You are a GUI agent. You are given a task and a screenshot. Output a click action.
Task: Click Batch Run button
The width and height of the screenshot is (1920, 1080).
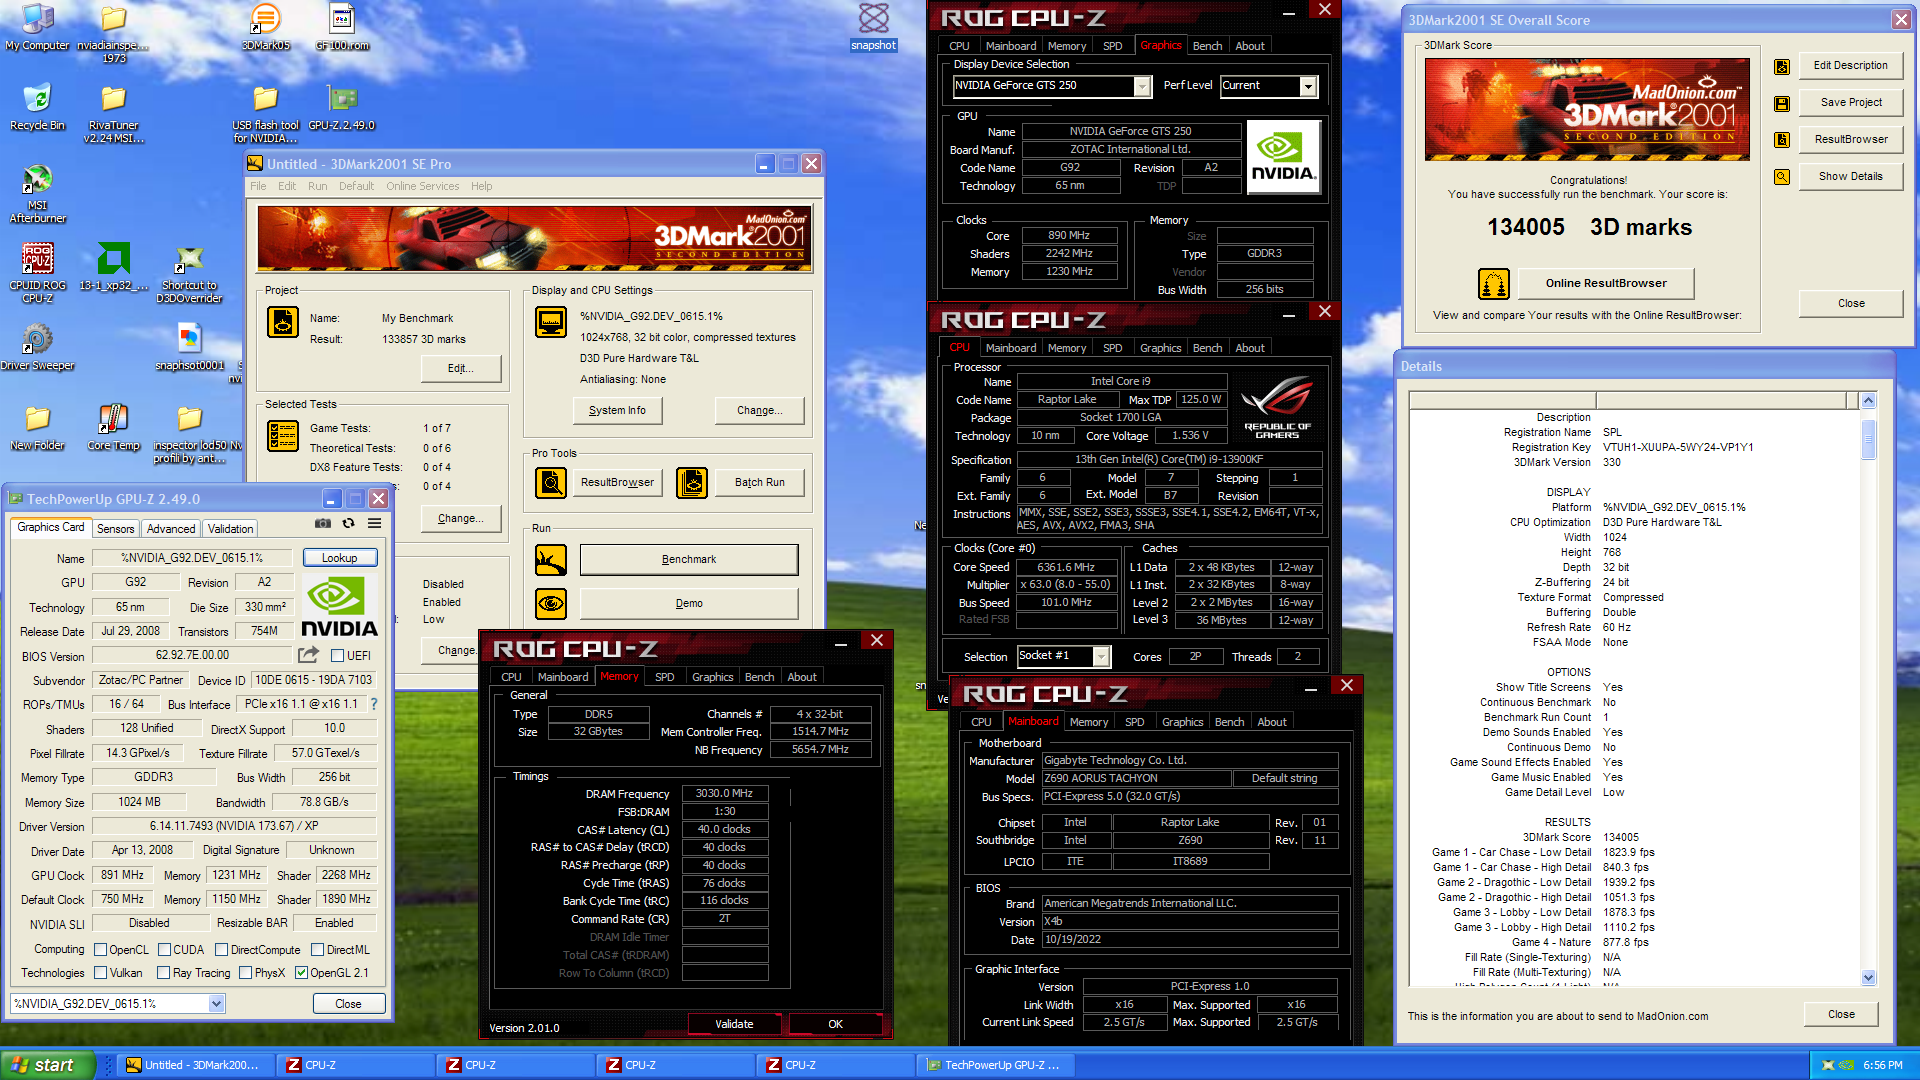coord(760,483)
